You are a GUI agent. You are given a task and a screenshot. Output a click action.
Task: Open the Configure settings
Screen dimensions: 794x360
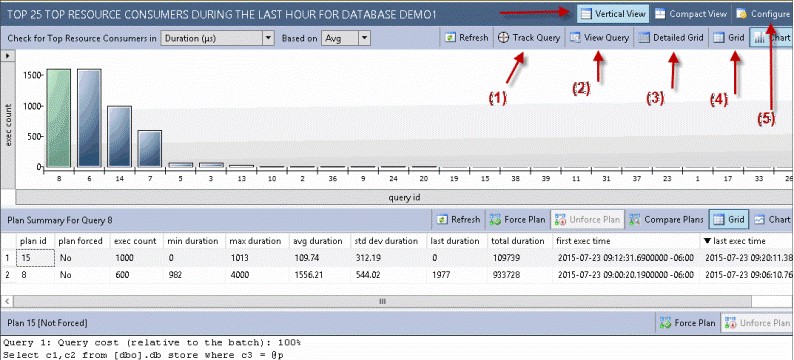point(763,14)
